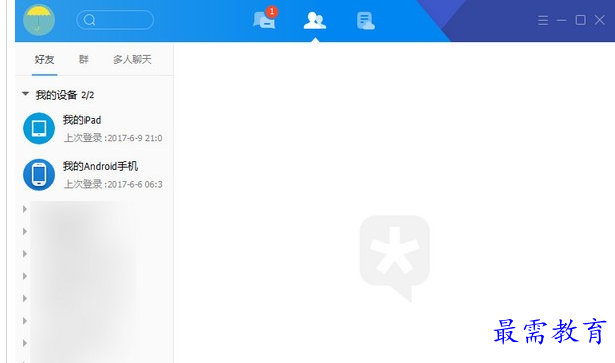
Task: Collapse the 我的设备 group arrow
Action: pyautogui.click(x=25, y=94)
